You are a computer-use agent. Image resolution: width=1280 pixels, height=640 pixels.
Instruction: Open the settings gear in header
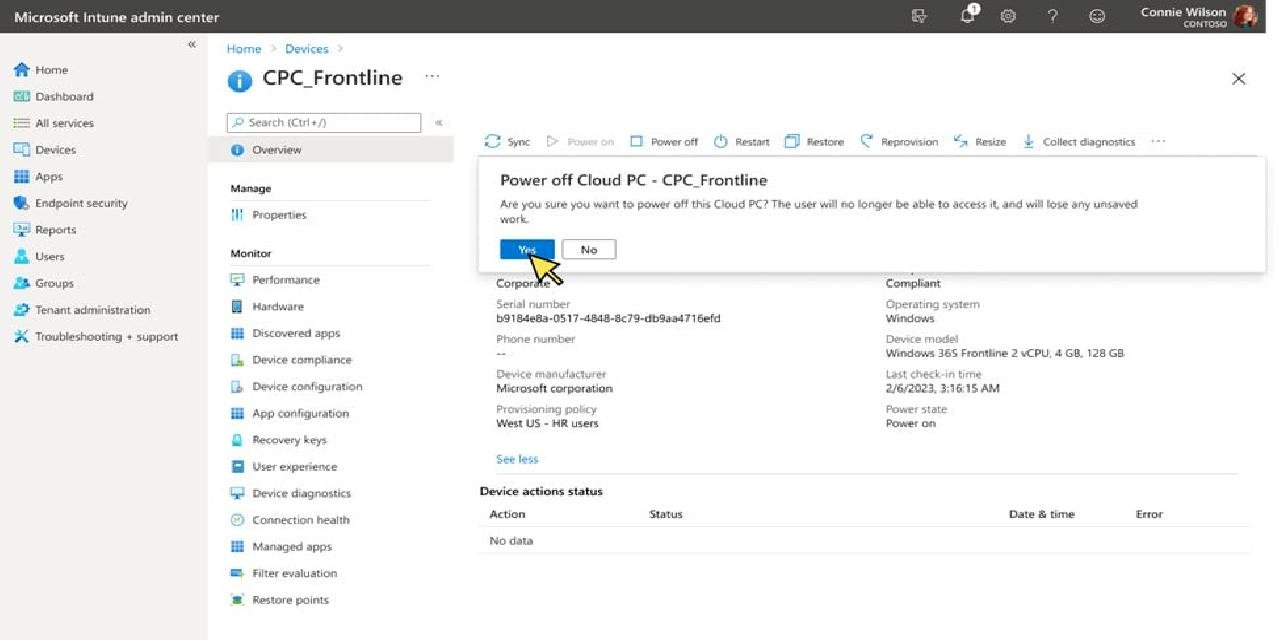pyautogui.click(x=1008, y=16)
